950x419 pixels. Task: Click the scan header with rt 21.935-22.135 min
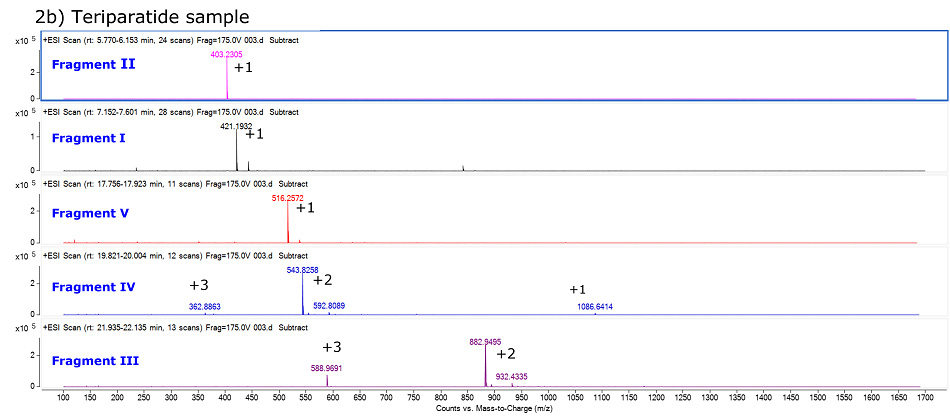click(176, 328)
